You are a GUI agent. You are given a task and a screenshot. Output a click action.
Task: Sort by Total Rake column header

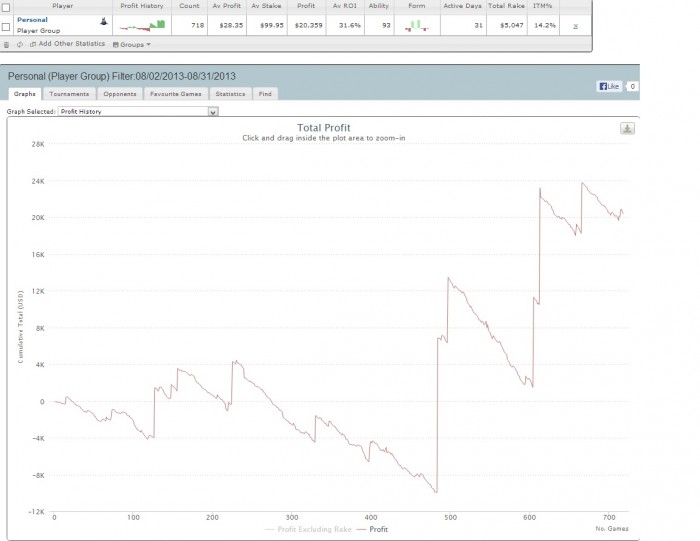pos(506,6)
